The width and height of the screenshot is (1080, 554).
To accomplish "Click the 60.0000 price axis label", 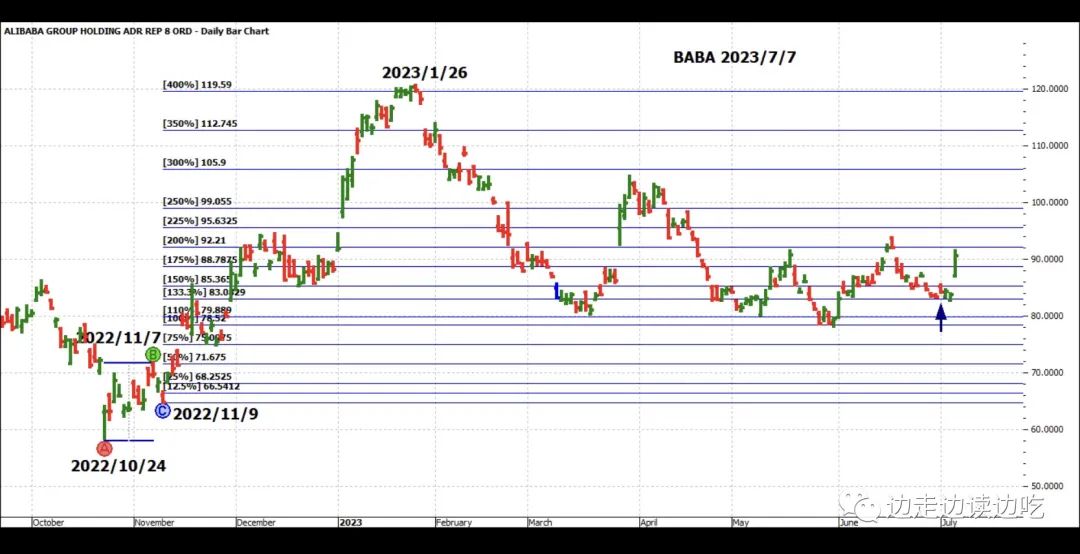I will point(1046,429).
